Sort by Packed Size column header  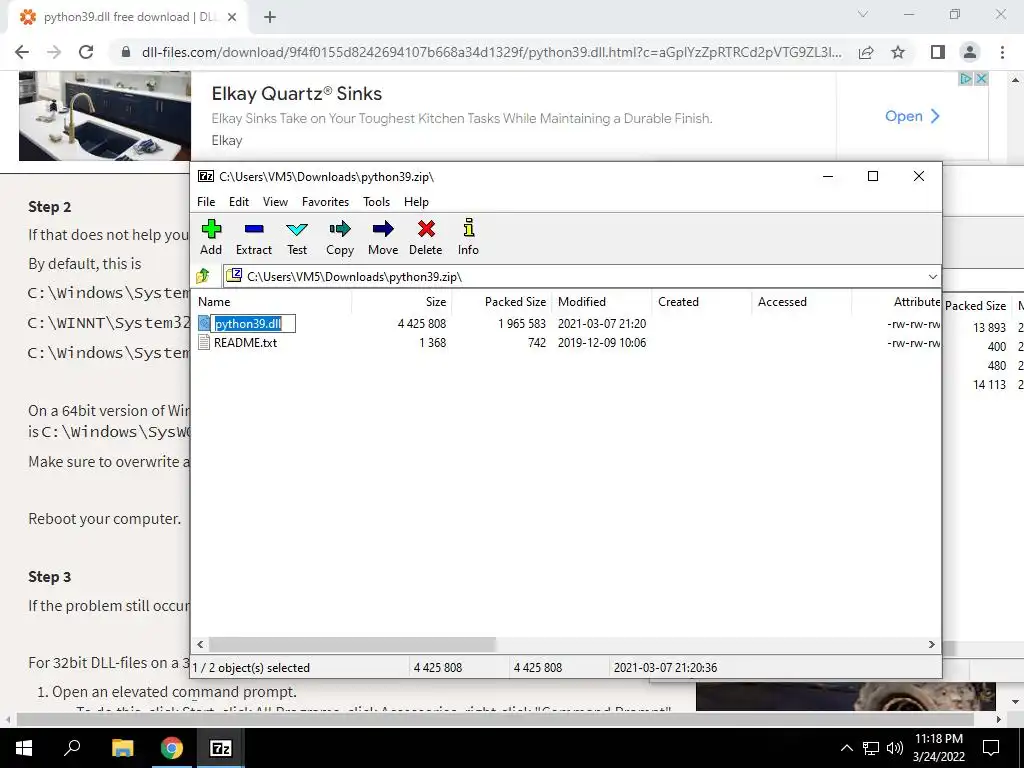coord(502,302)
